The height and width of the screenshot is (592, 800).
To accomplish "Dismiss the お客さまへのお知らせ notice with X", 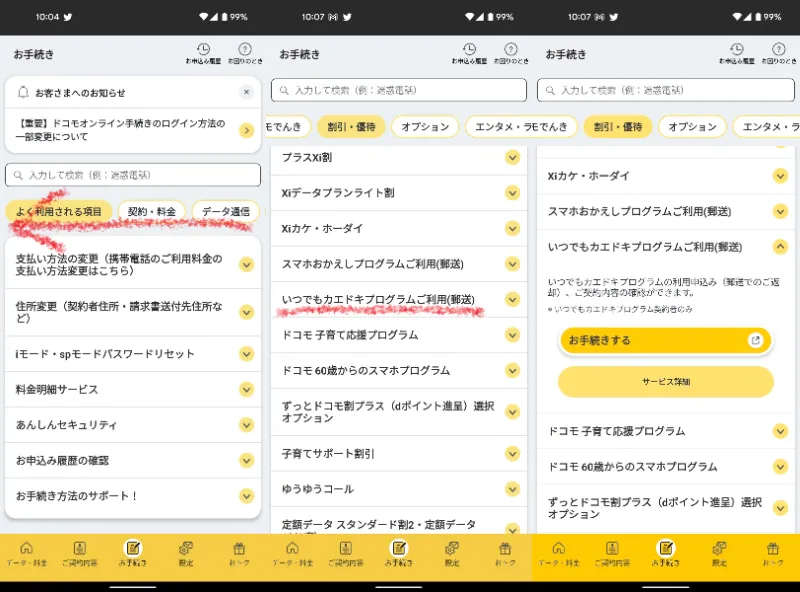I will click(246, 92).
